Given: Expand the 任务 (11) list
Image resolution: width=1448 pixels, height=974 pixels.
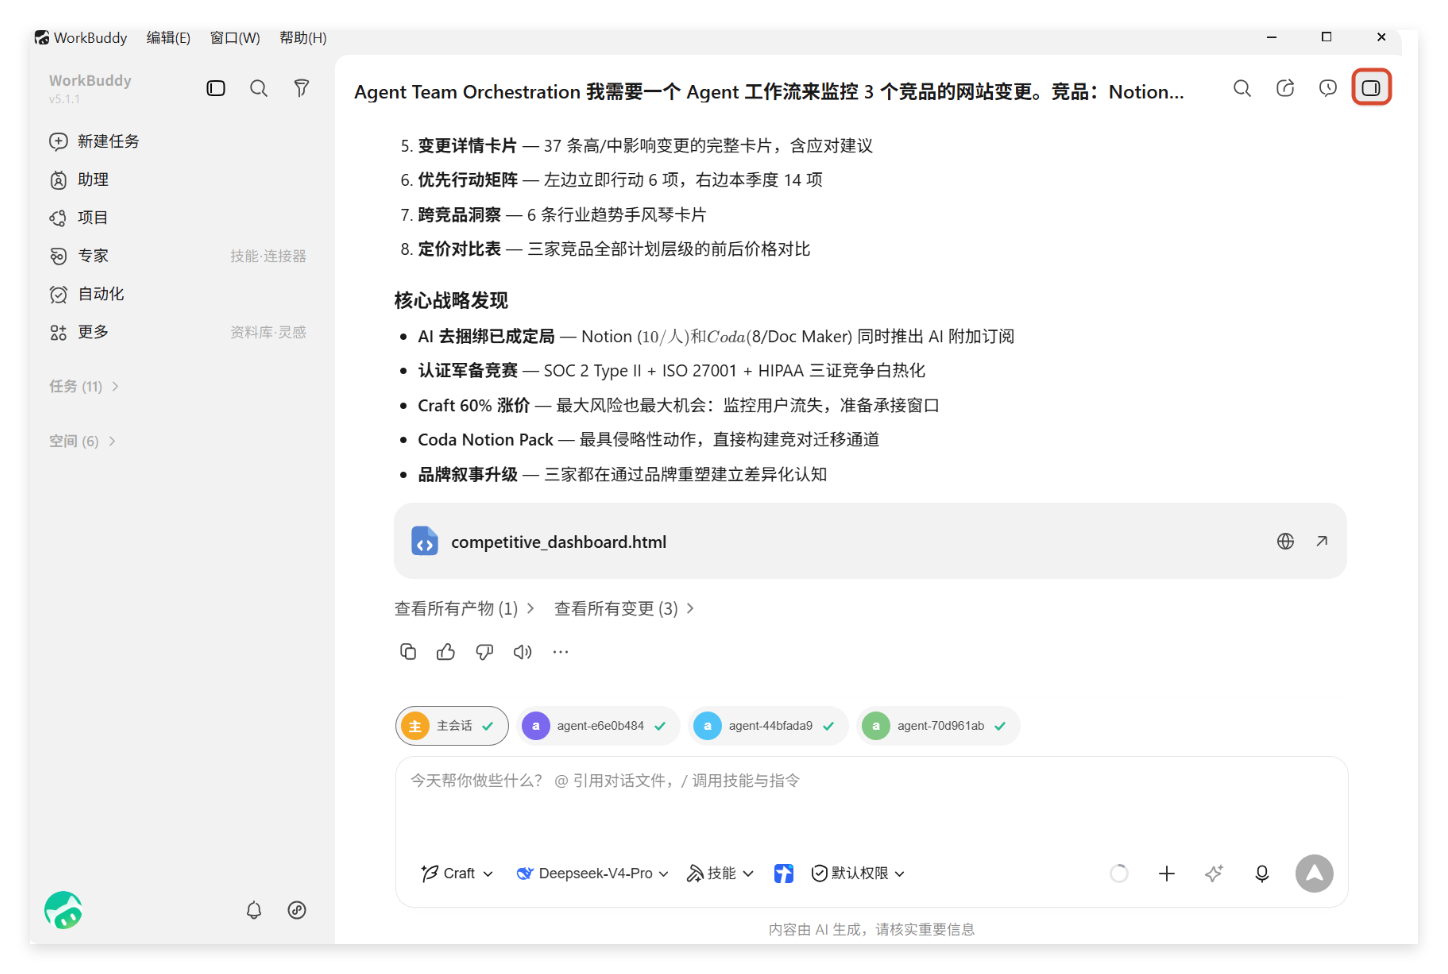Looking at the screenshot, I should (x=84, y=386).
